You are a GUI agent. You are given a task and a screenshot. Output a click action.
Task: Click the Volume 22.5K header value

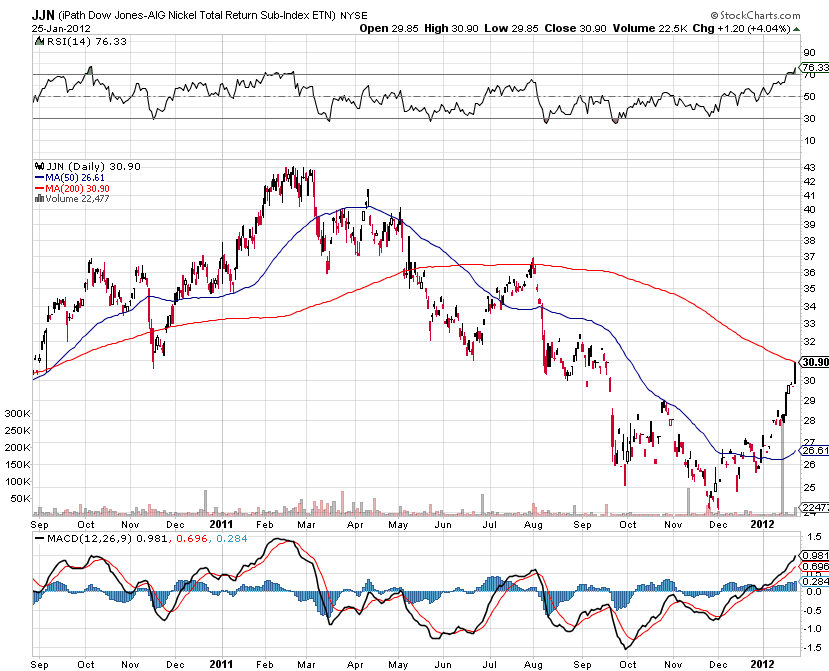point(650,28)
